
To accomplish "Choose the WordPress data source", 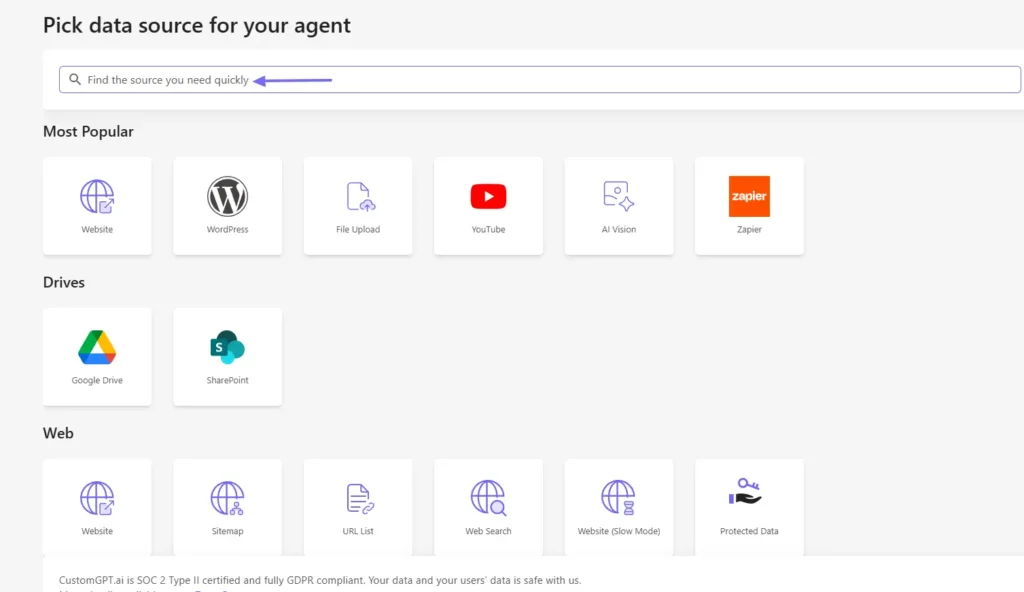I will pos(227,206).
